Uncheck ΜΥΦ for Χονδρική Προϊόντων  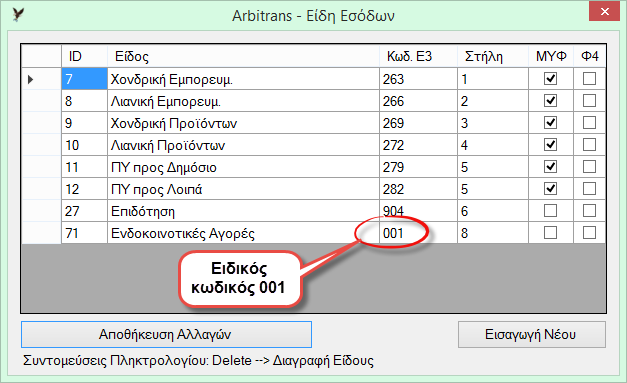coord(550,123)
